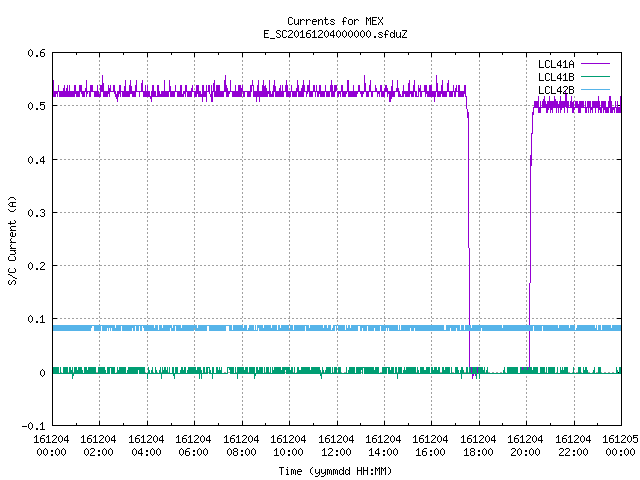The width and height of the screenshot is (640, 480).
Task: Click the purple LCL41A trace at 22:00
Action: 574,107
